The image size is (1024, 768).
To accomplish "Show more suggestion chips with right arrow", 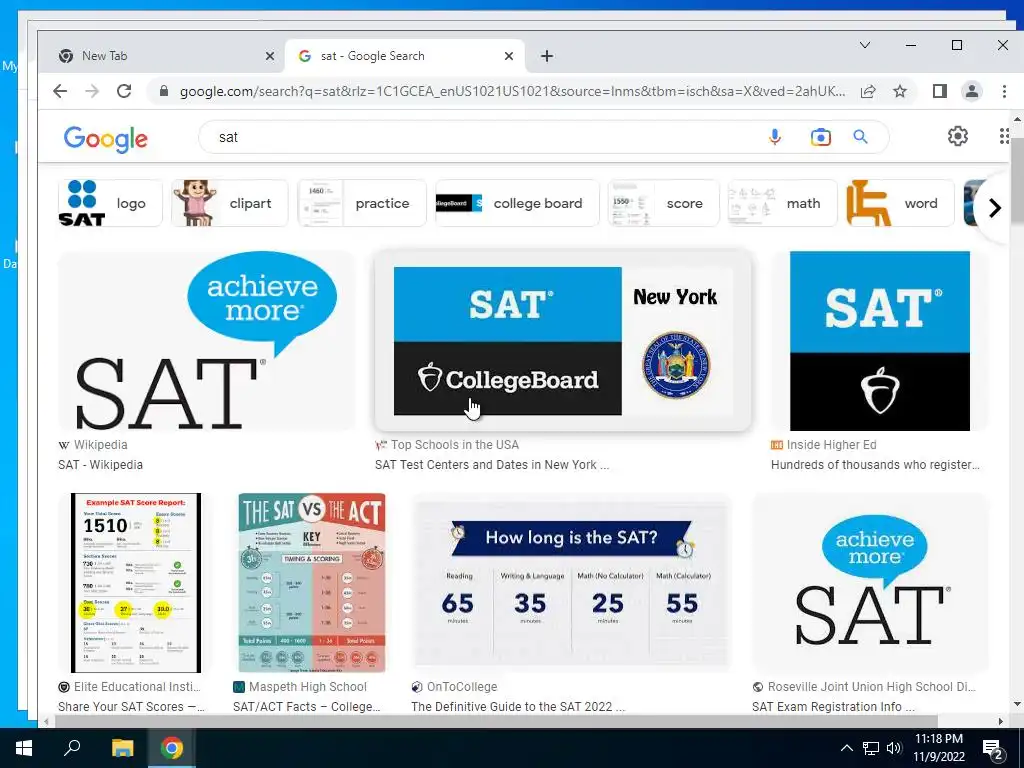I will tap(994, 208).
